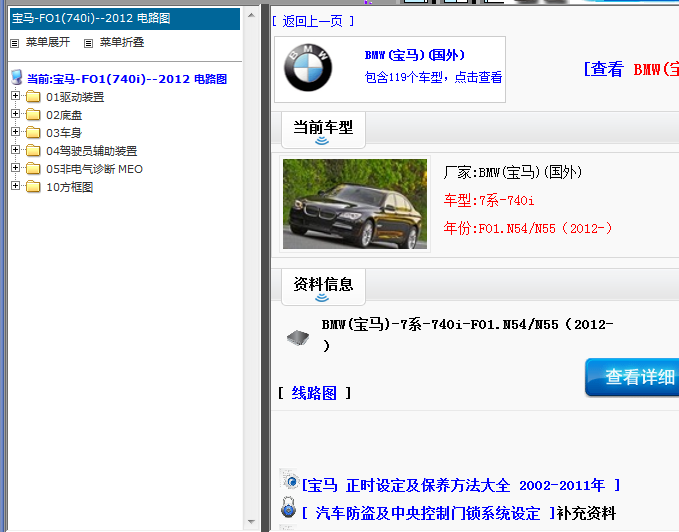The height and width of the screenshot is (532, 679).
Task: Click the left panel scrollbar up arrow
Action: point(251,15)
